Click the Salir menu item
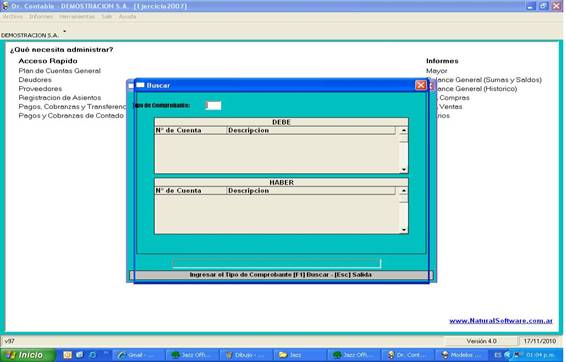The height and width of the screenshot is (362, 566). click(x=106, y=17)
